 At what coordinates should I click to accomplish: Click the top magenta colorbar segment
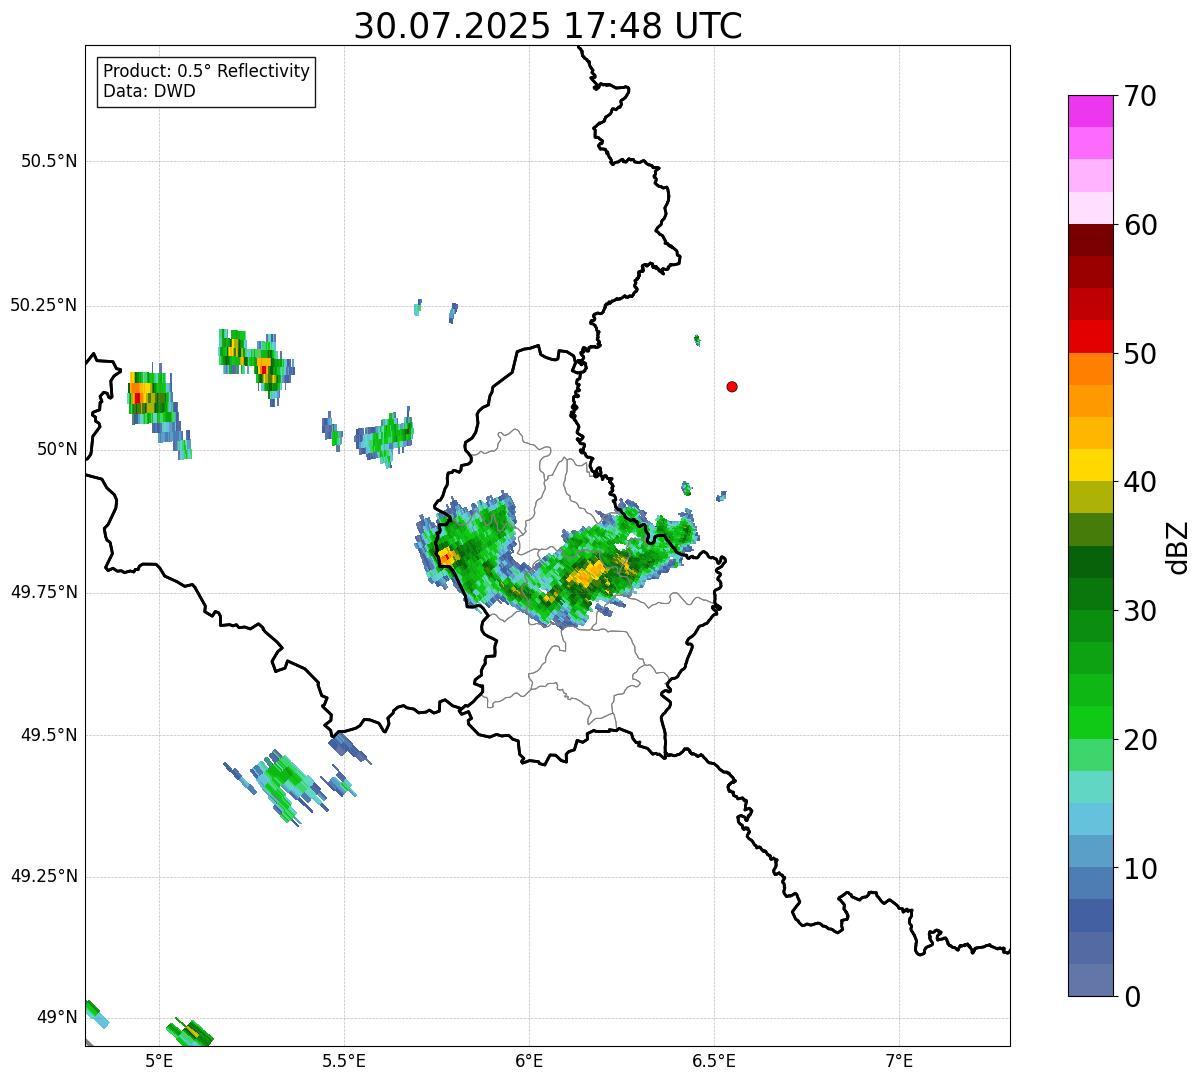[1091, 111]
